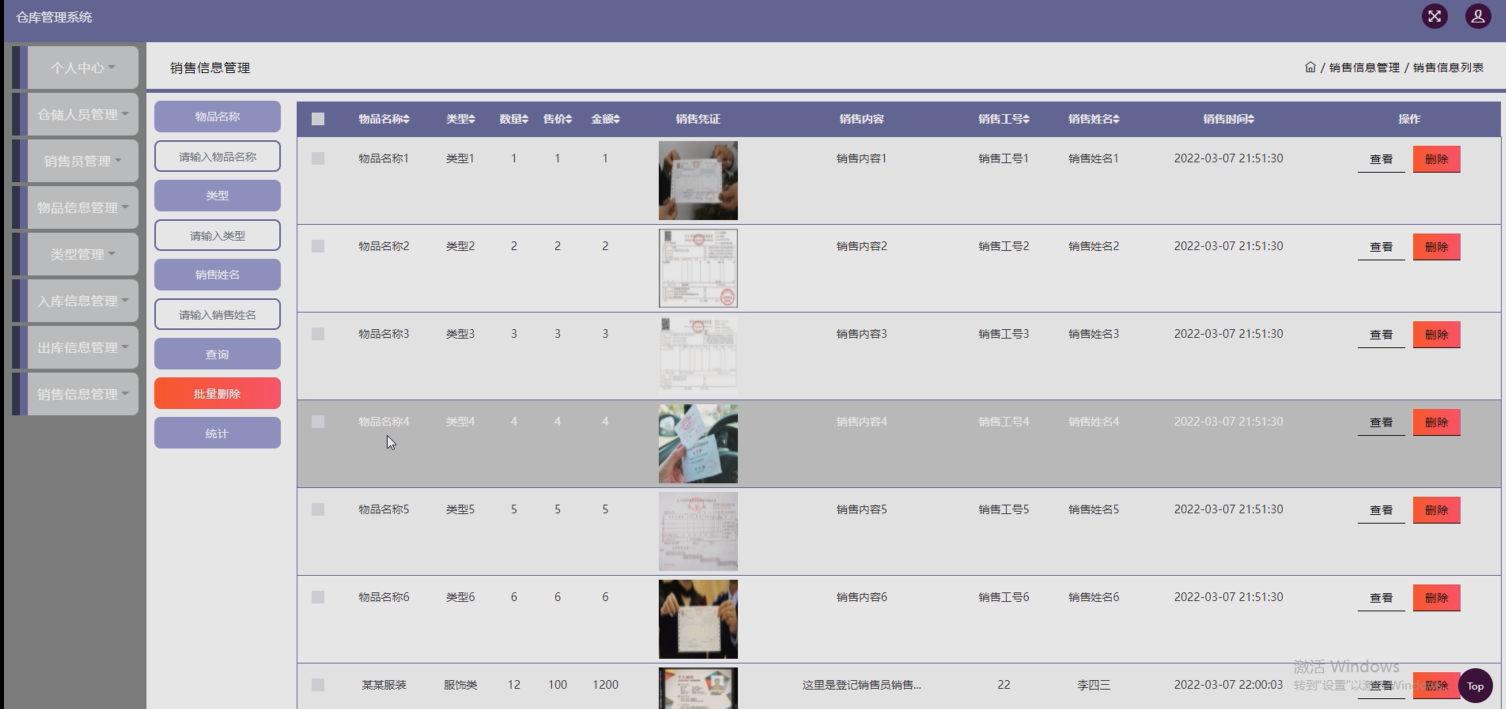The width and height of the screenshot is (1506, 709).
Task: Sort by 类型 column arrows
Action: pyautogui.click(x=472, y=119)
